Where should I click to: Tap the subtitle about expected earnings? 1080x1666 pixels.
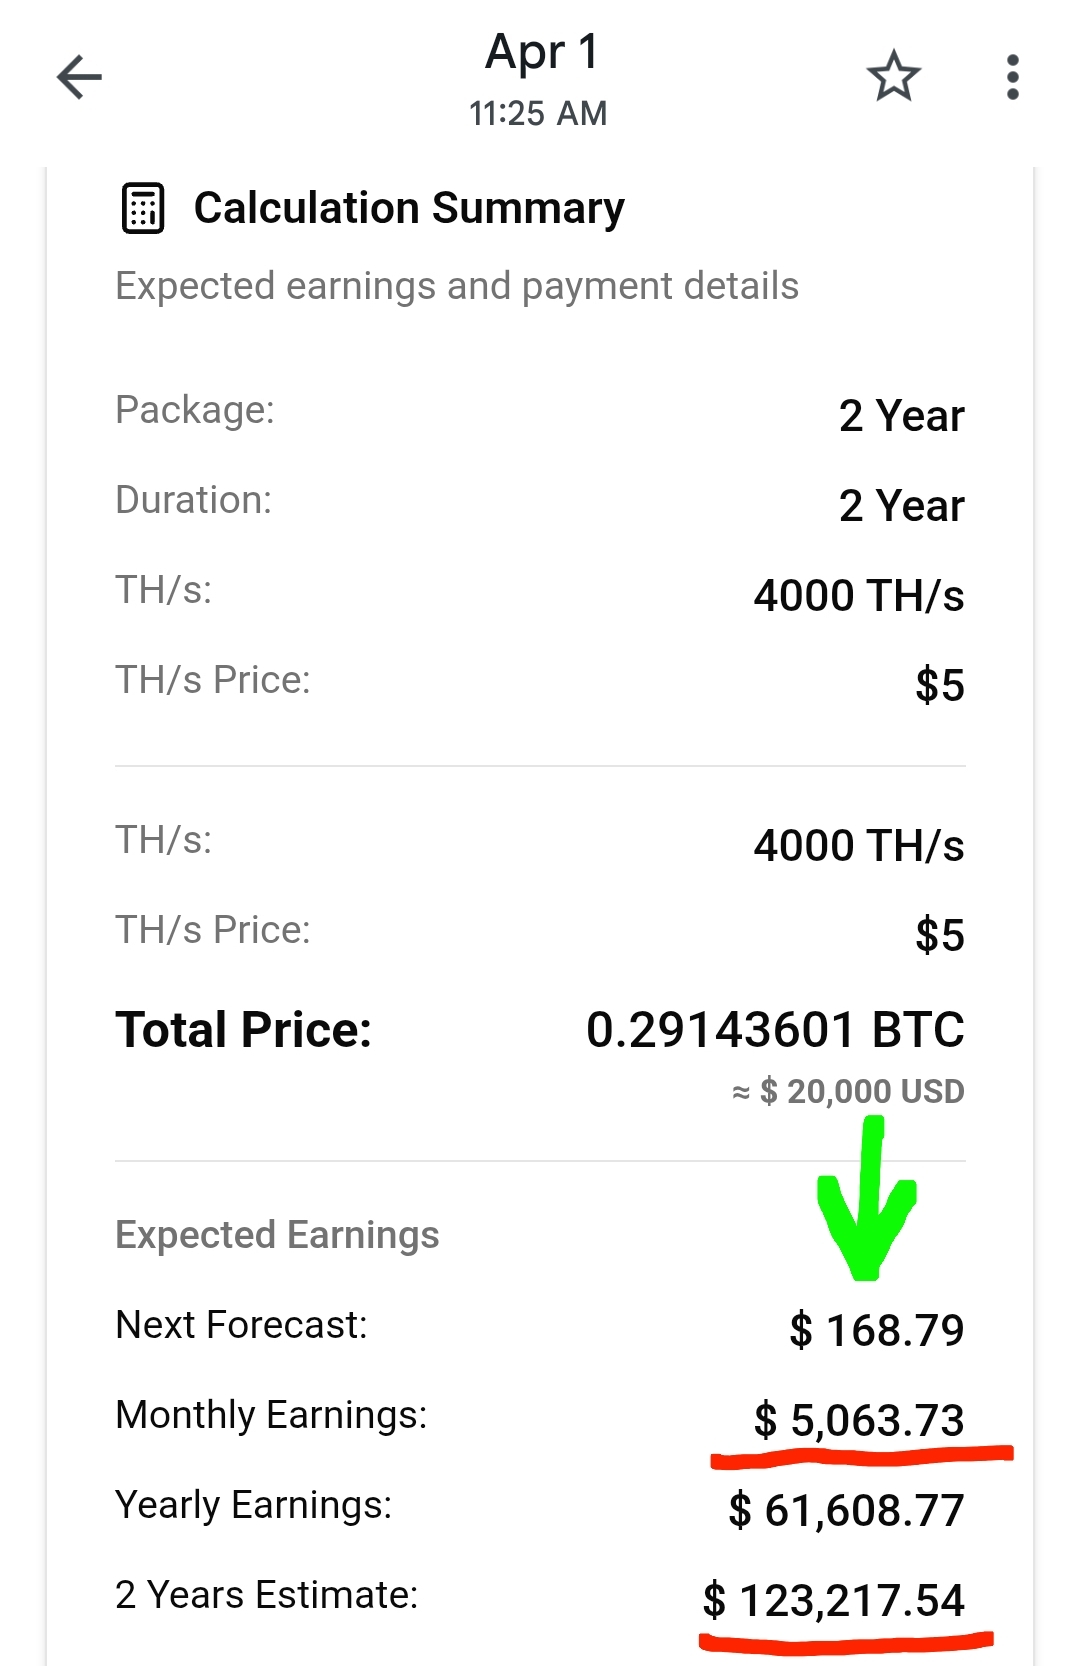(x=457, y=286)
